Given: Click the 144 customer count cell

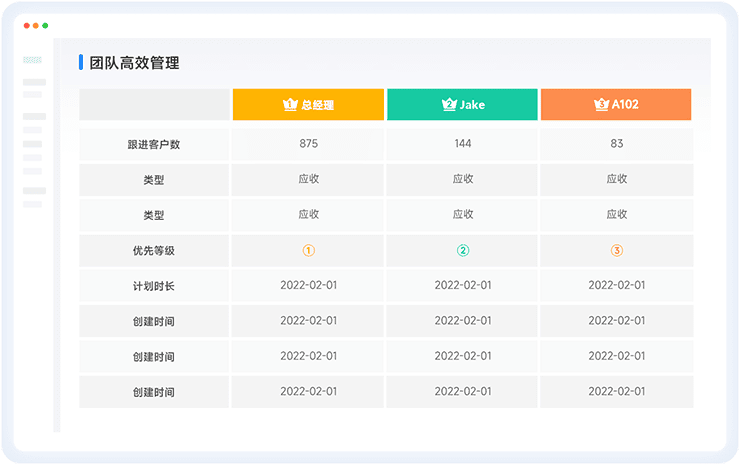Looking at the screenshot, I should pos(463,144).
